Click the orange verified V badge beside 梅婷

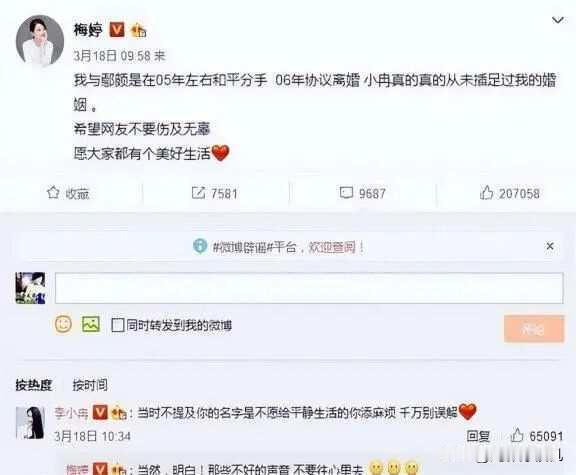117,30
